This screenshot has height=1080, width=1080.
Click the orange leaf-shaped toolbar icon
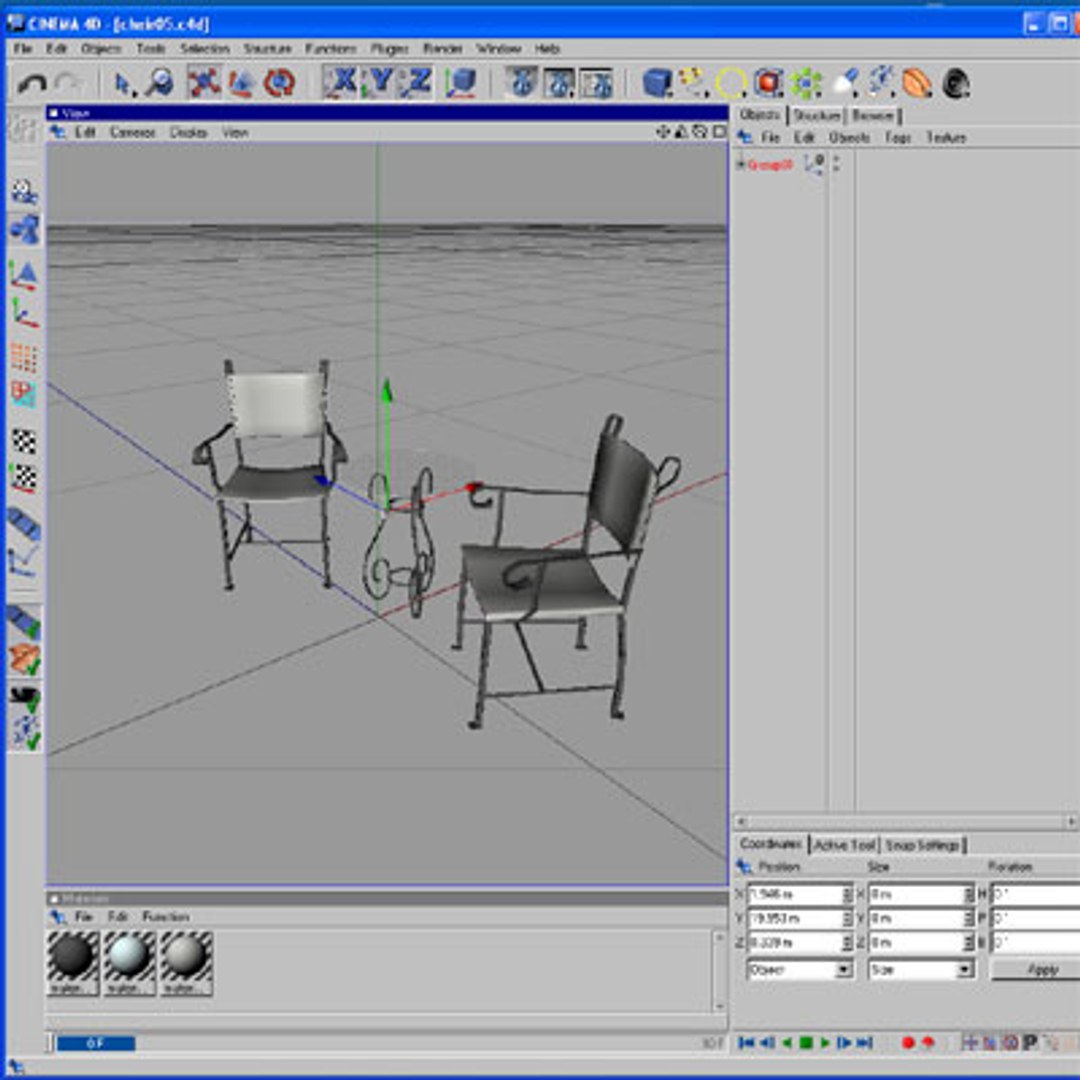click(x=917, y=83)
